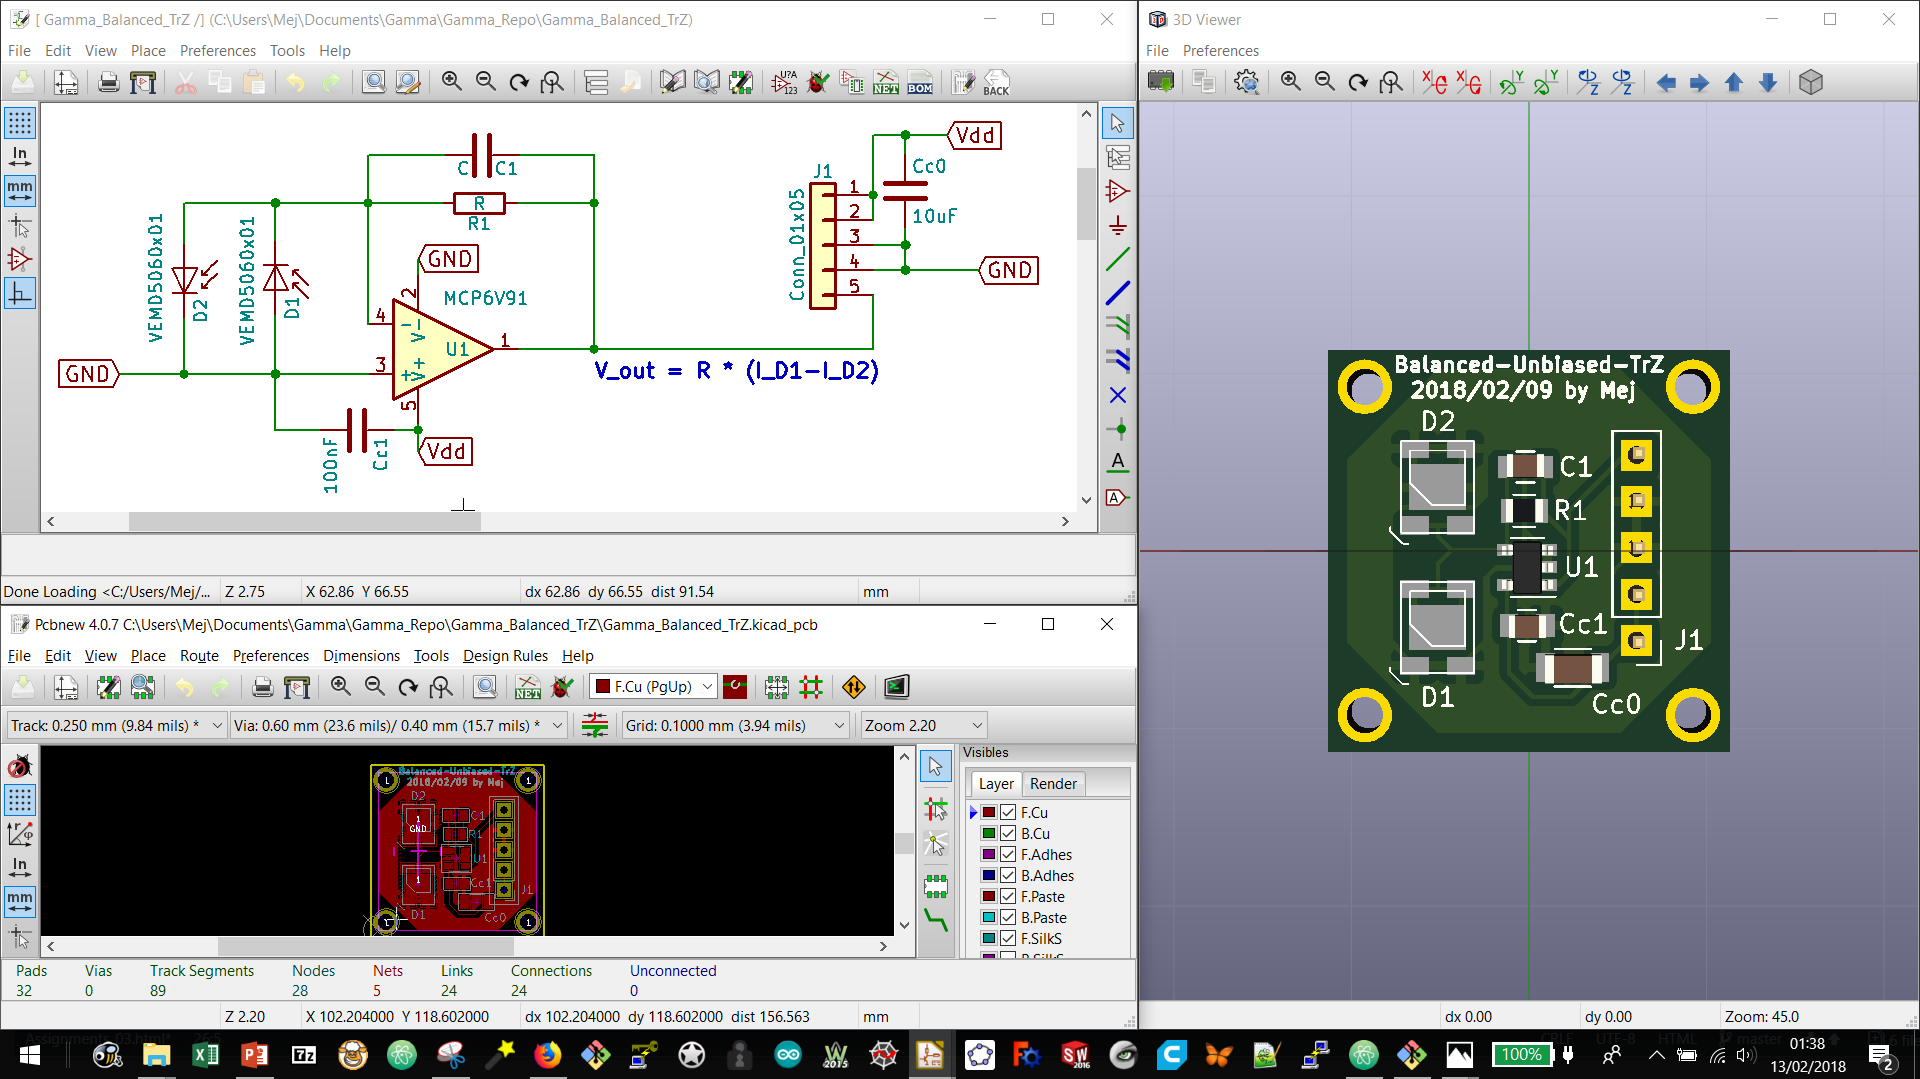Read netlist in Pcbnew toolbar

coord(528,687)
